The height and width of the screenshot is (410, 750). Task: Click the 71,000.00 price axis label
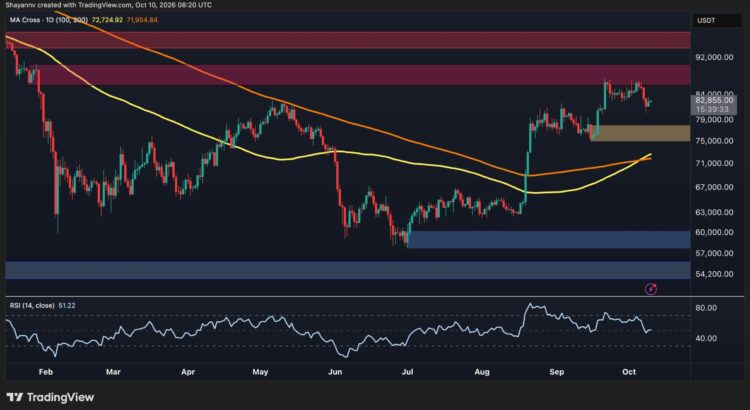pyautogui.click(x=715, y=164)
